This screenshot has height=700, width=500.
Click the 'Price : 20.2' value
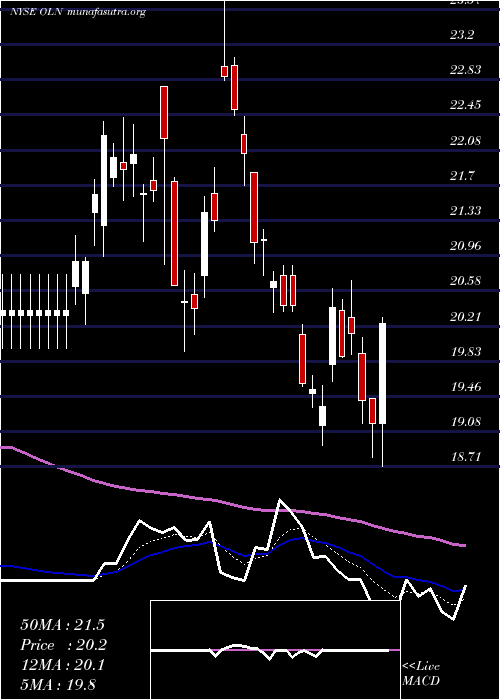point(63,645)
